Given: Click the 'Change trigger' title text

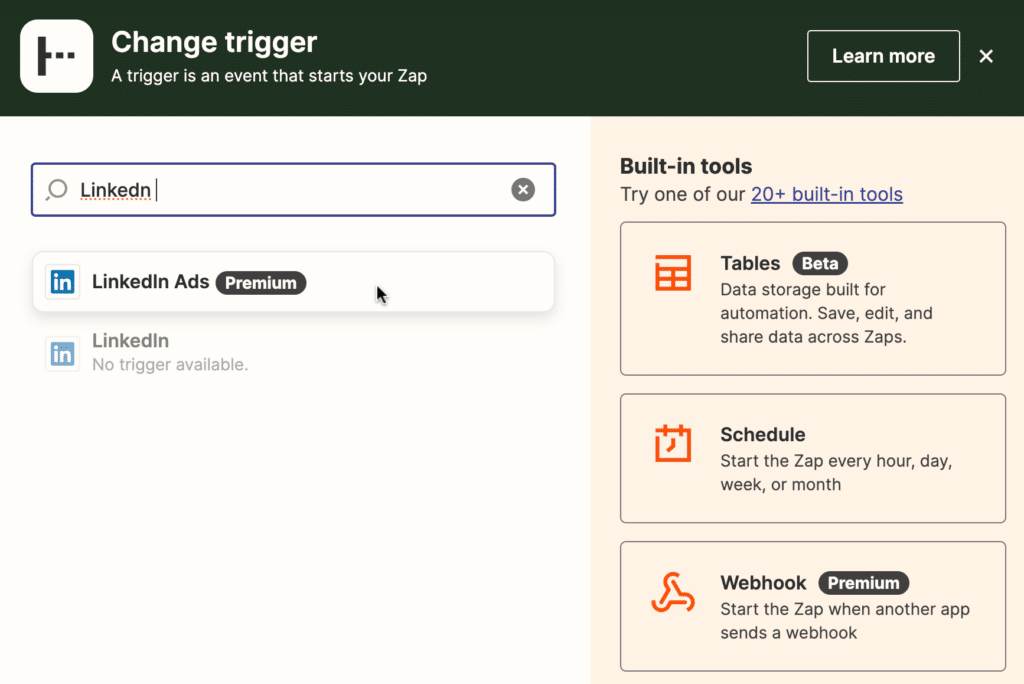Looking at the screenshot, I should pos(214,42).
